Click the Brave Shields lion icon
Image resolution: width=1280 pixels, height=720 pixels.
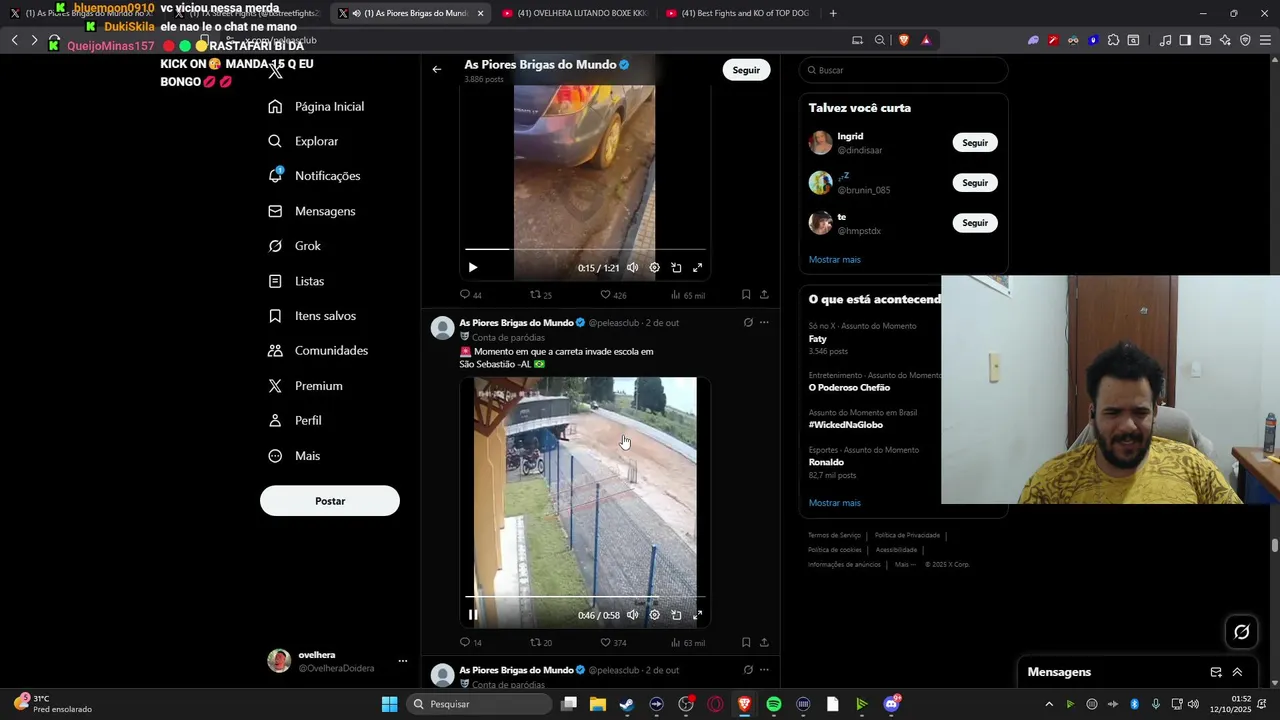[904, 40]
